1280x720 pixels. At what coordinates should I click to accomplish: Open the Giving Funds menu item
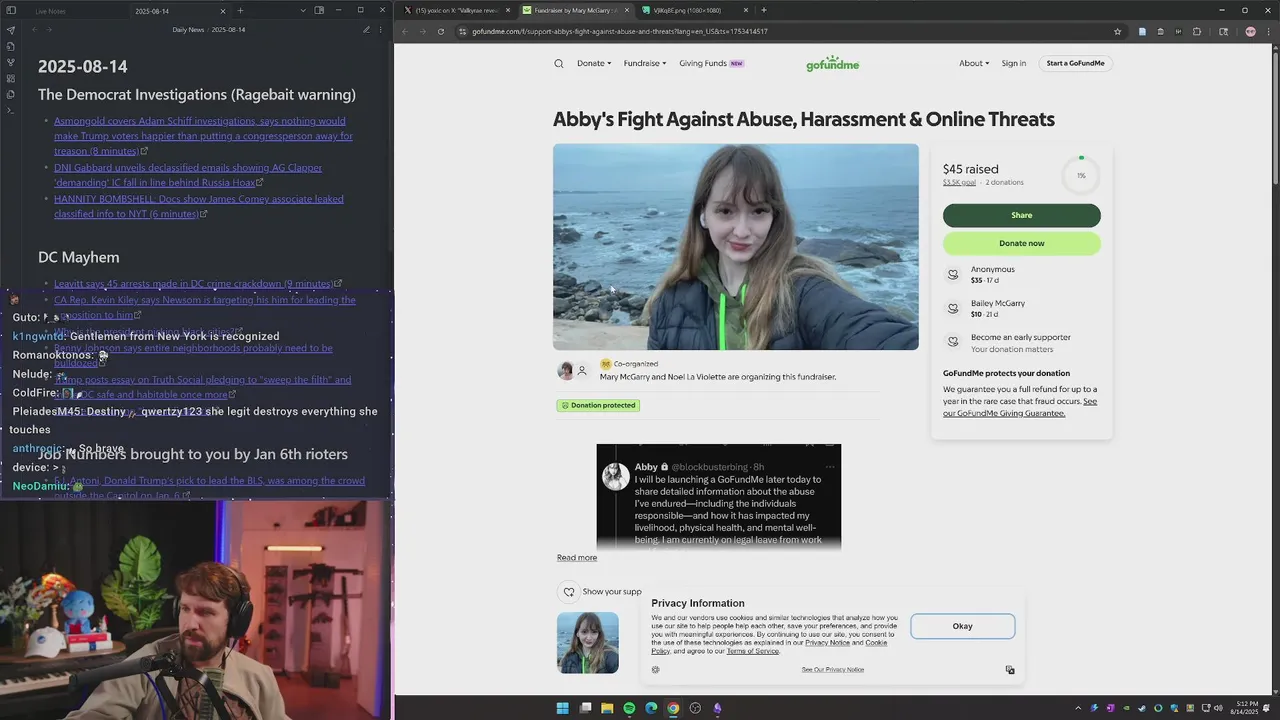(x=711, y=63)
